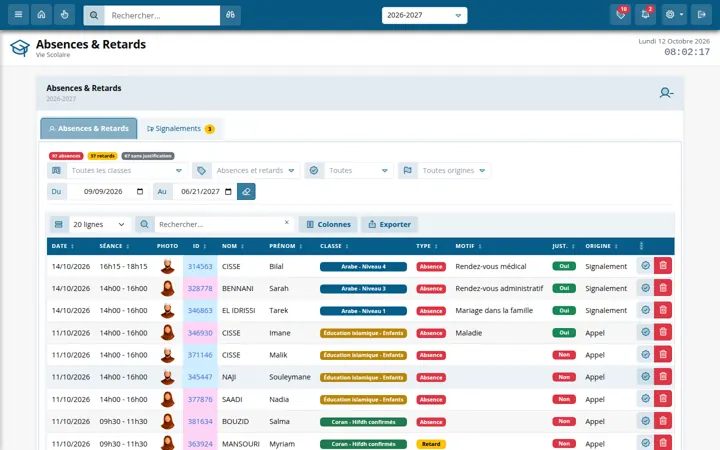
Task: Click the red '97 absences' badge
Action: (66, 156)
